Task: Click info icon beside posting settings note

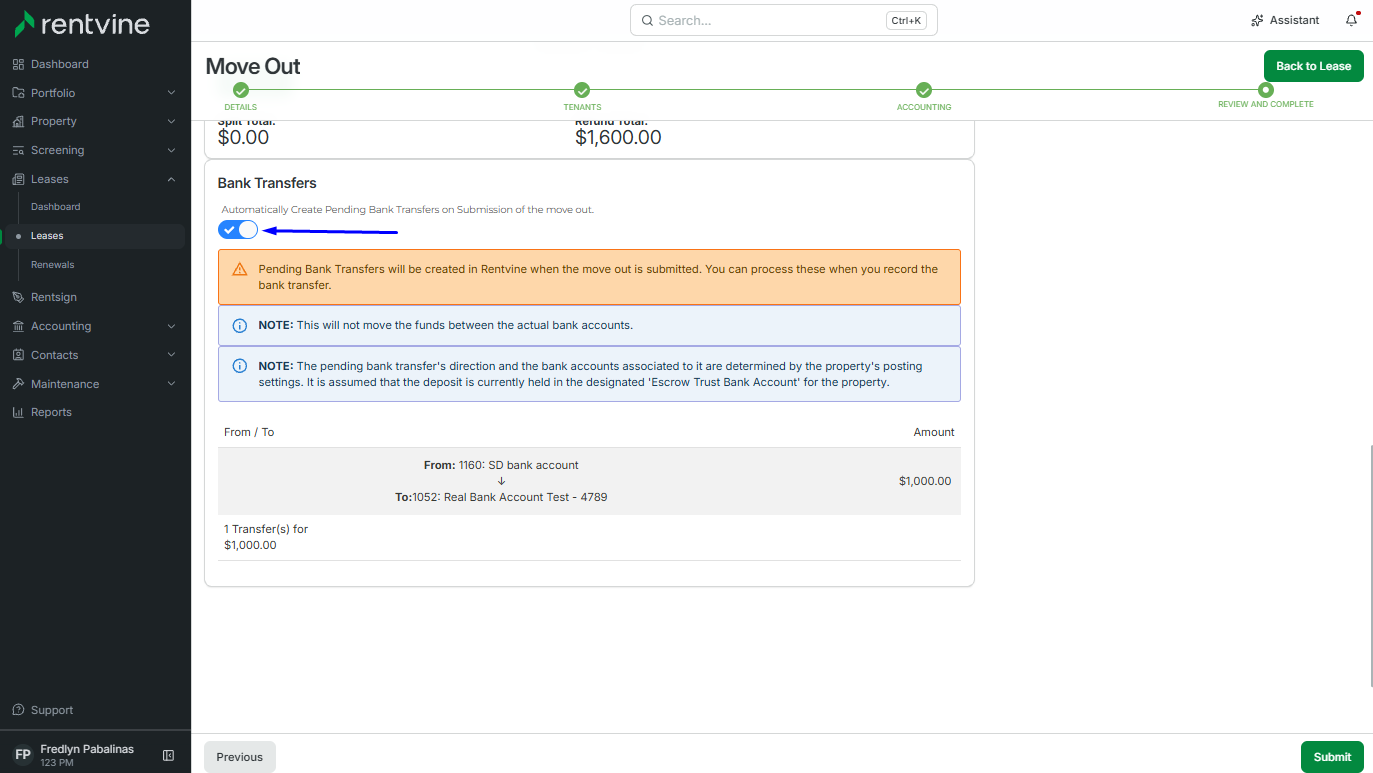Action: (x=239, y=366)
